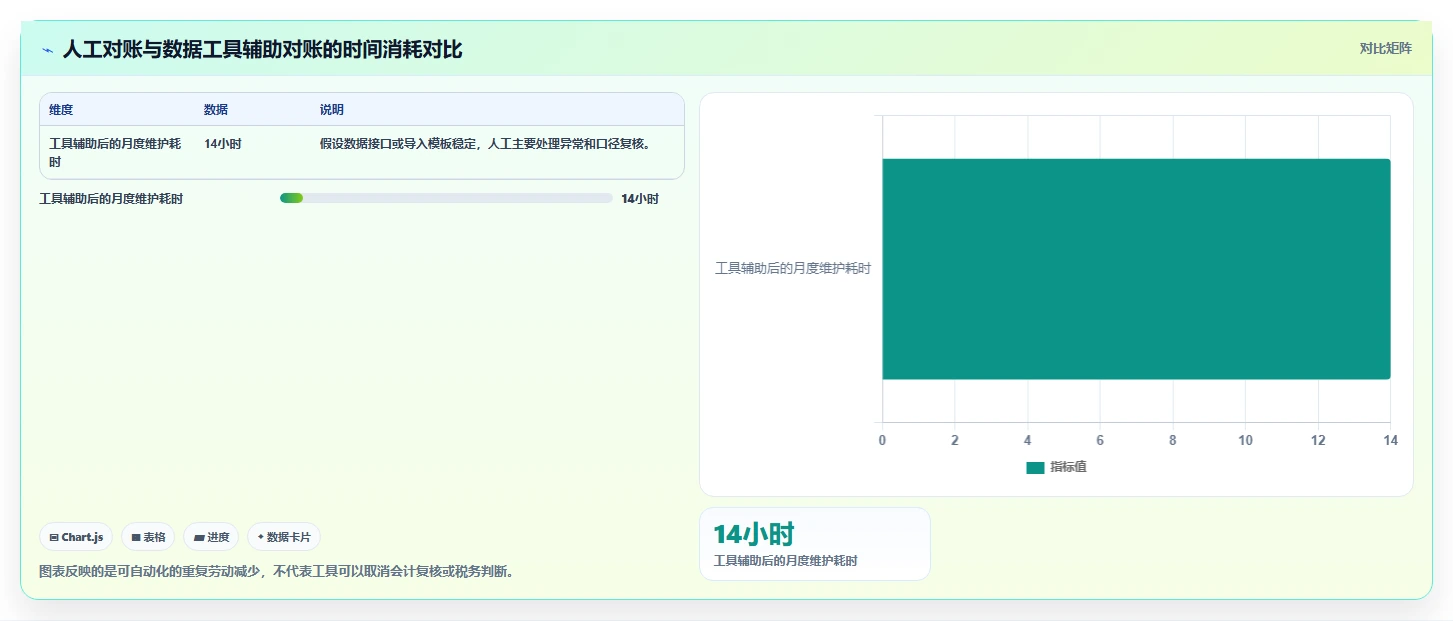The width and height of the screenshot is (1453, 621).
Task: Click x-axis tick label 0
Action: click(882, 441)
